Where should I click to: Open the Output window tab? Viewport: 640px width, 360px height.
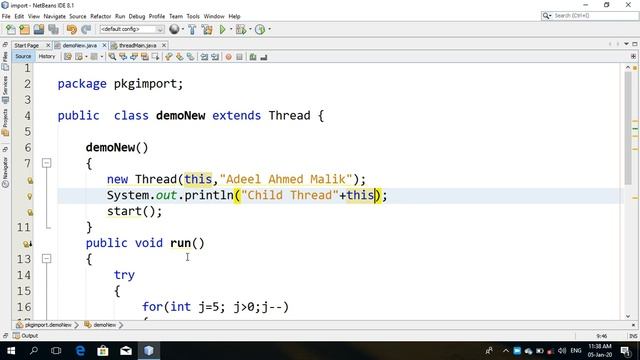(x=25, y=336)
